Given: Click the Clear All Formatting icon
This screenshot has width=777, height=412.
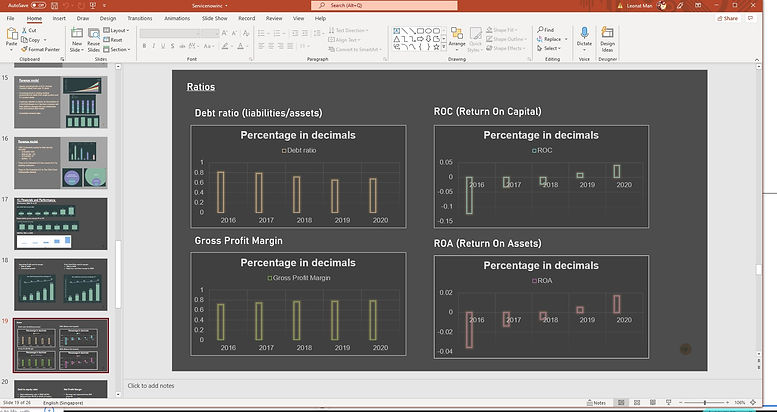Looking at the screenshot, I should point(245,33).
